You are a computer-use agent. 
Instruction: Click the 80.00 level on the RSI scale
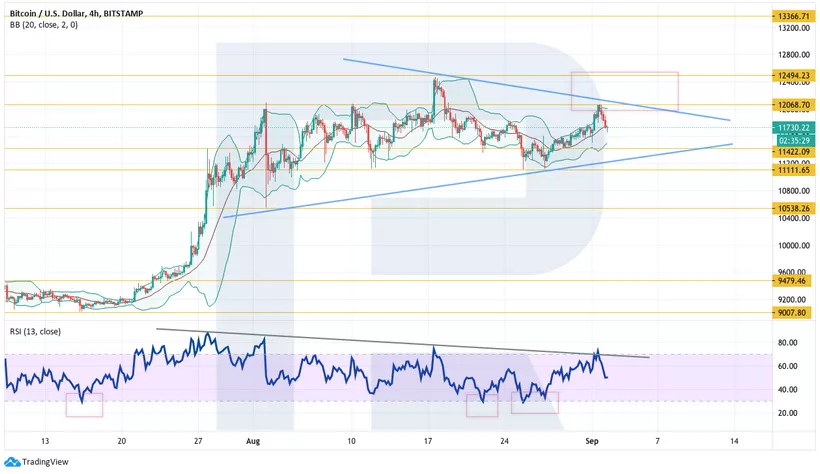(x=787, y=343)
